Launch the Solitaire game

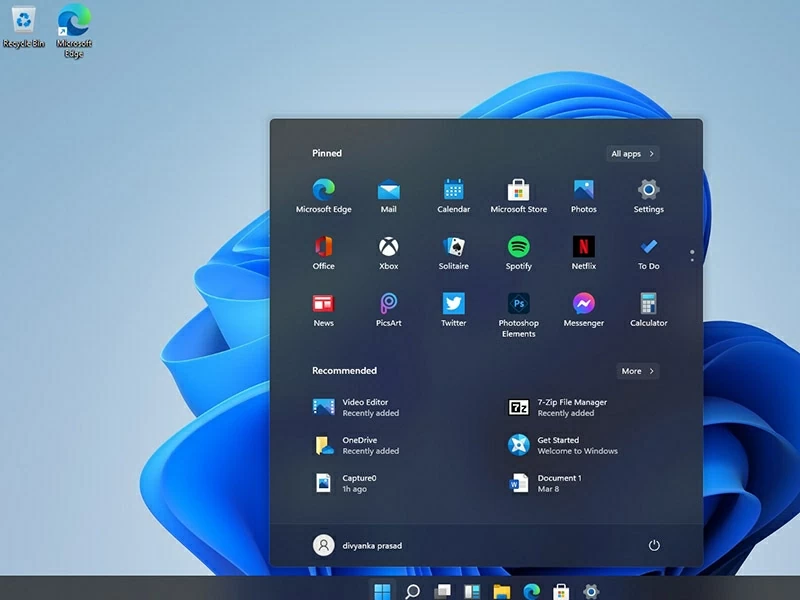coord(453,251)
